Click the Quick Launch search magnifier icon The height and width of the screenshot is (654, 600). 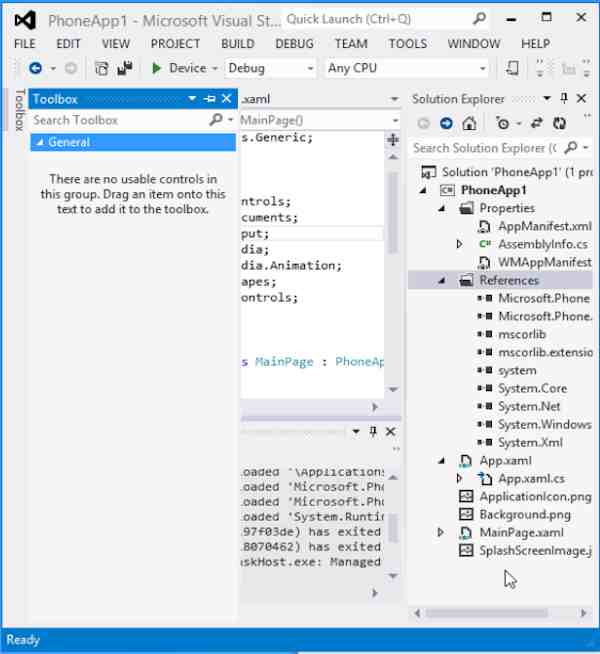tap(480, 18)
